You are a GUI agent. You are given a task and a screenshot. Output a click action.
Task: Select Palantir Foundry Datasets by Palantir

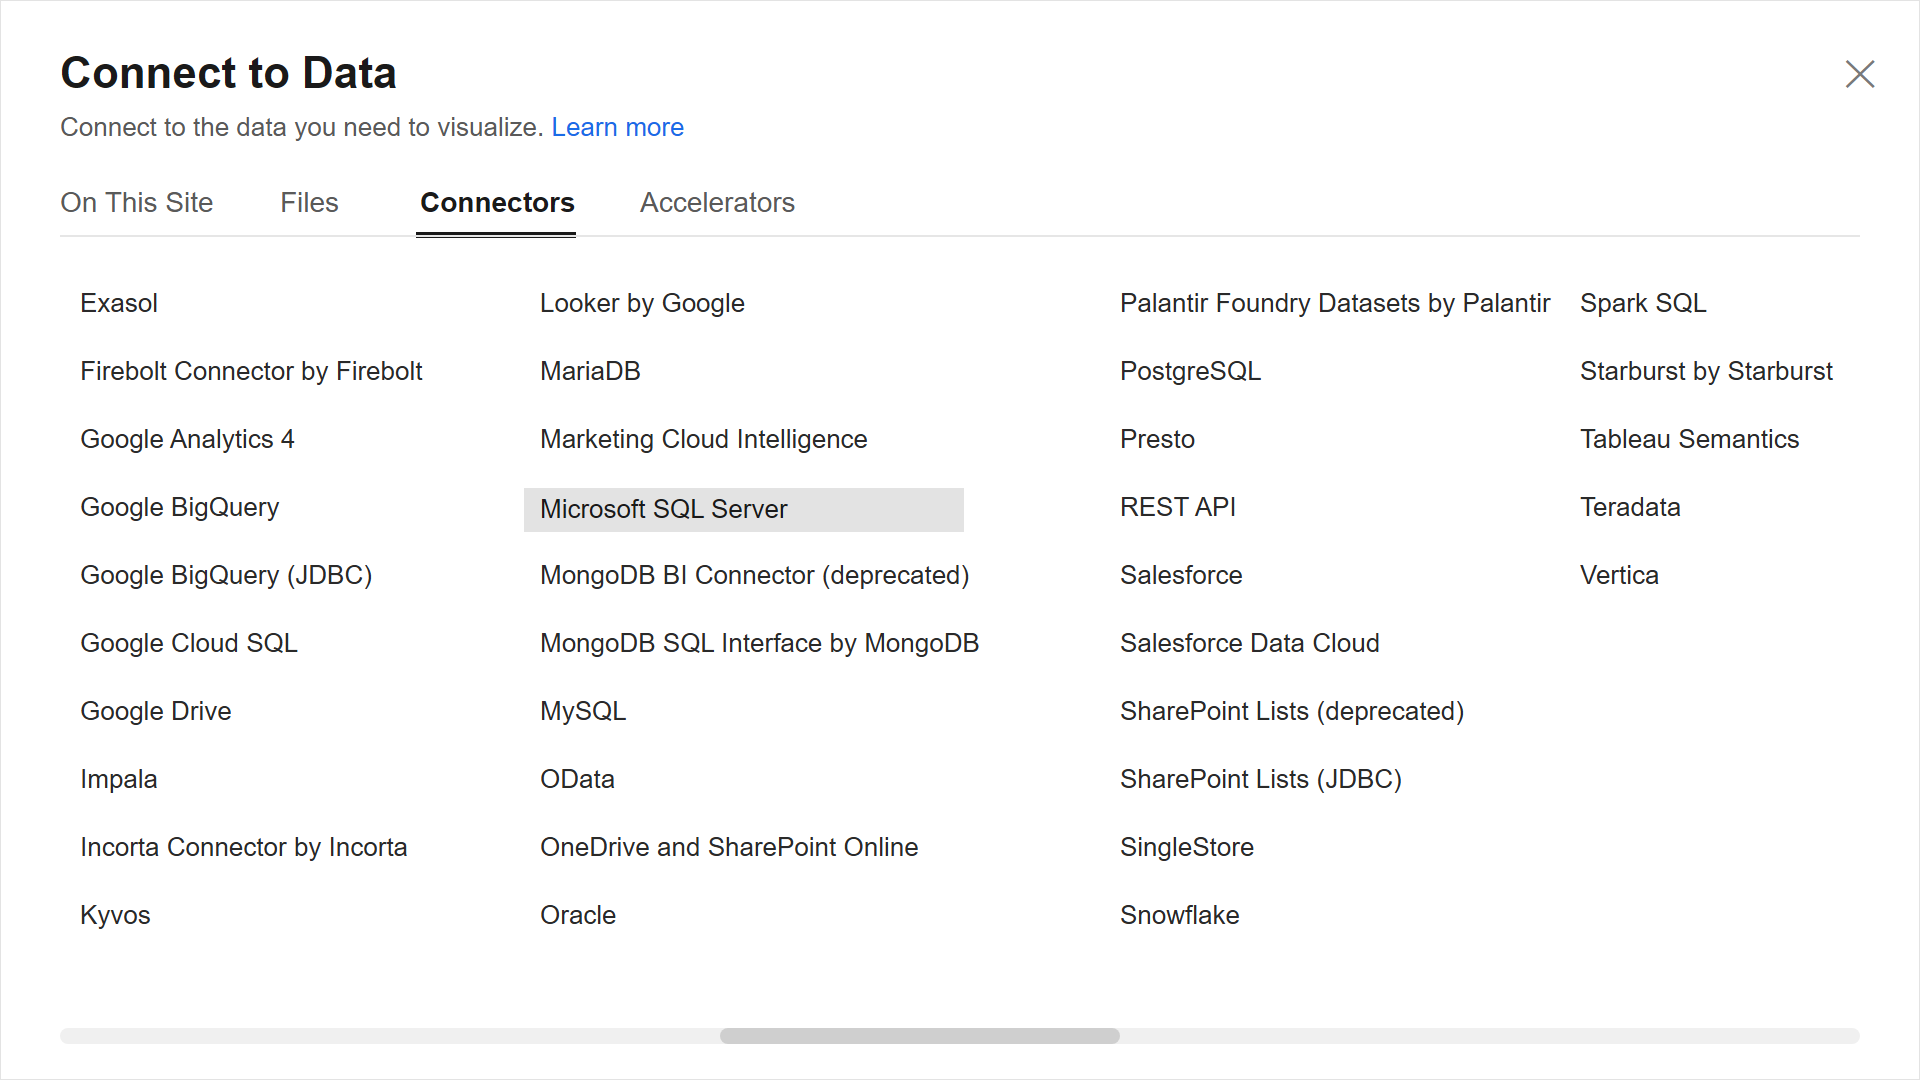pos(1335,303)
